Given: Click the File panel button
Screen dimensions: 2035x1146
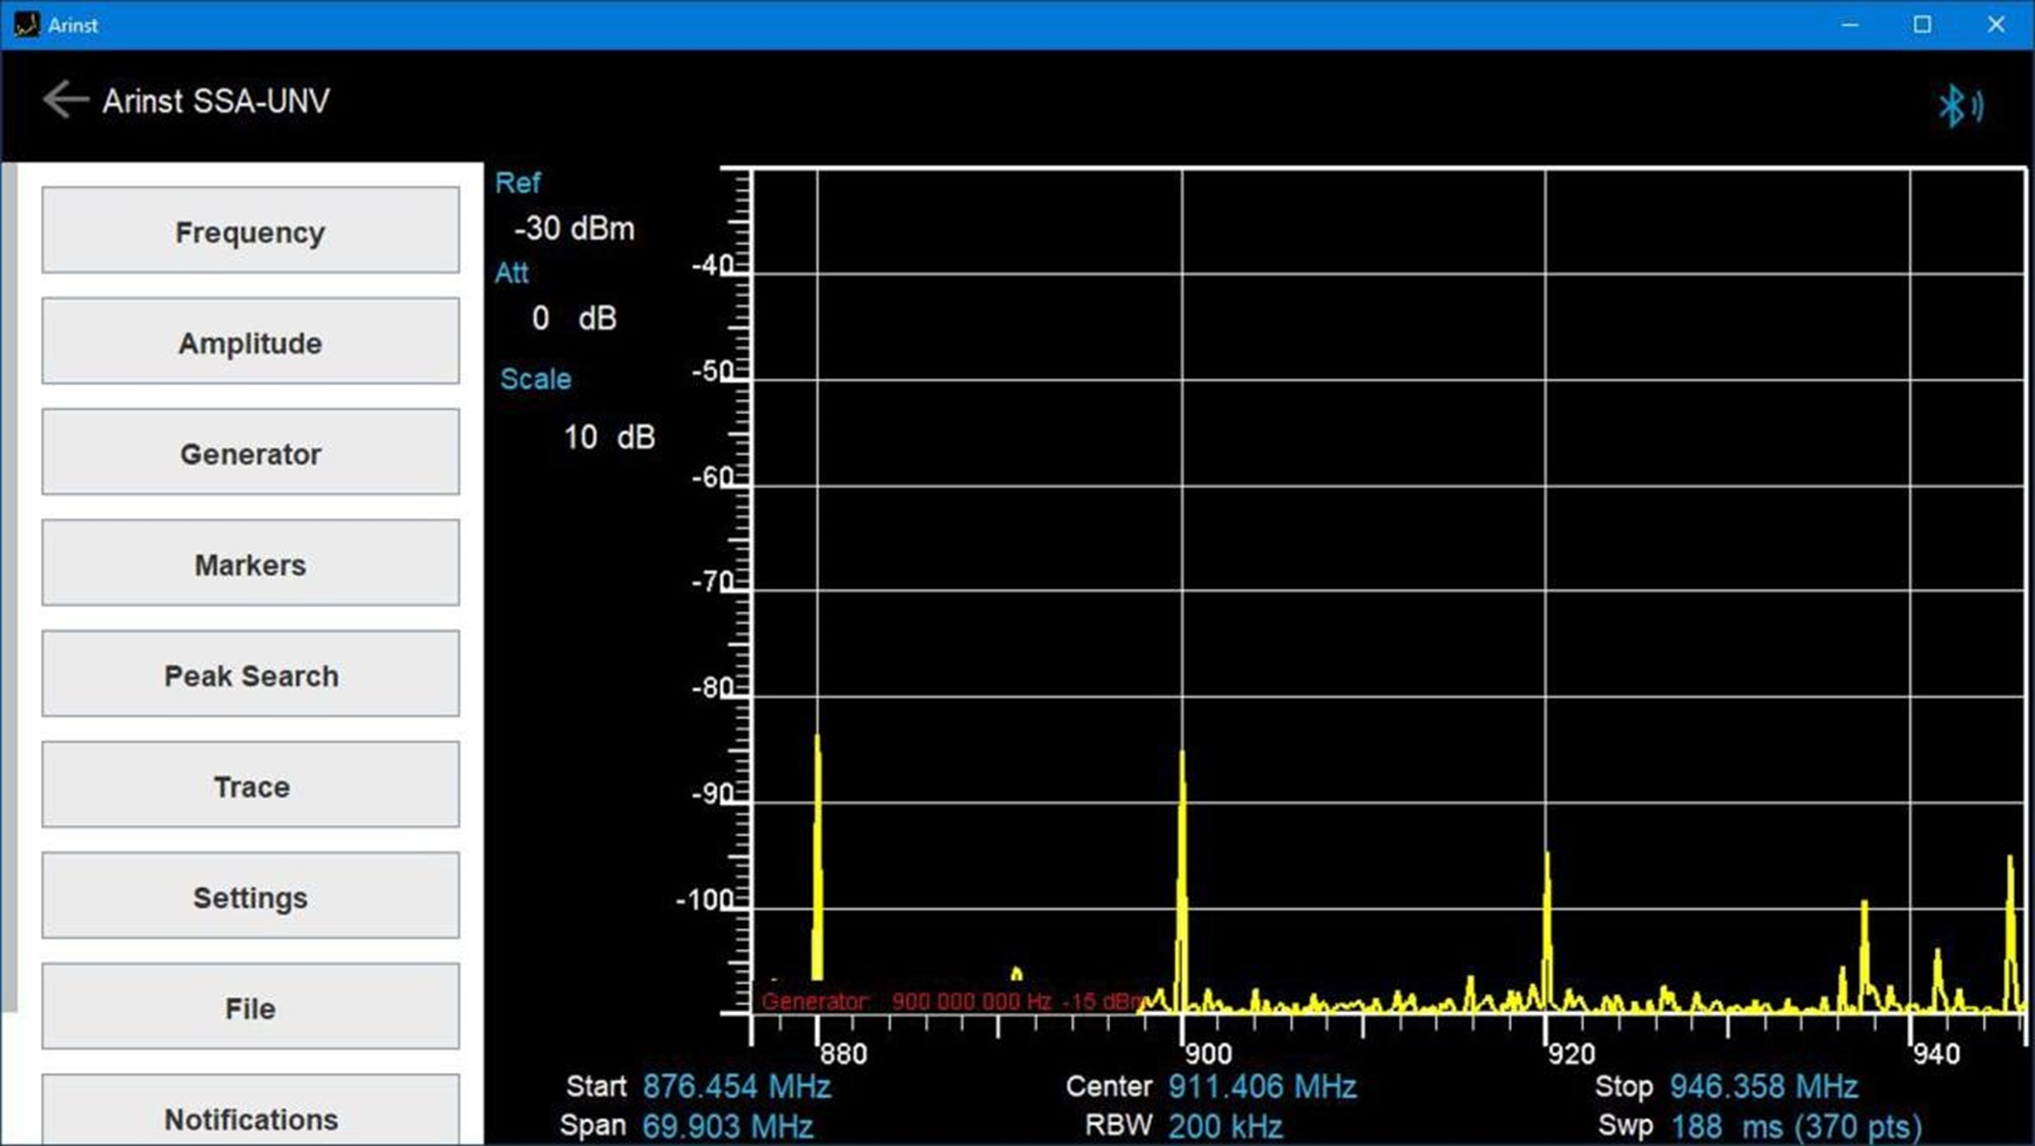Looking at the screenshot, I should (250, 1008).
